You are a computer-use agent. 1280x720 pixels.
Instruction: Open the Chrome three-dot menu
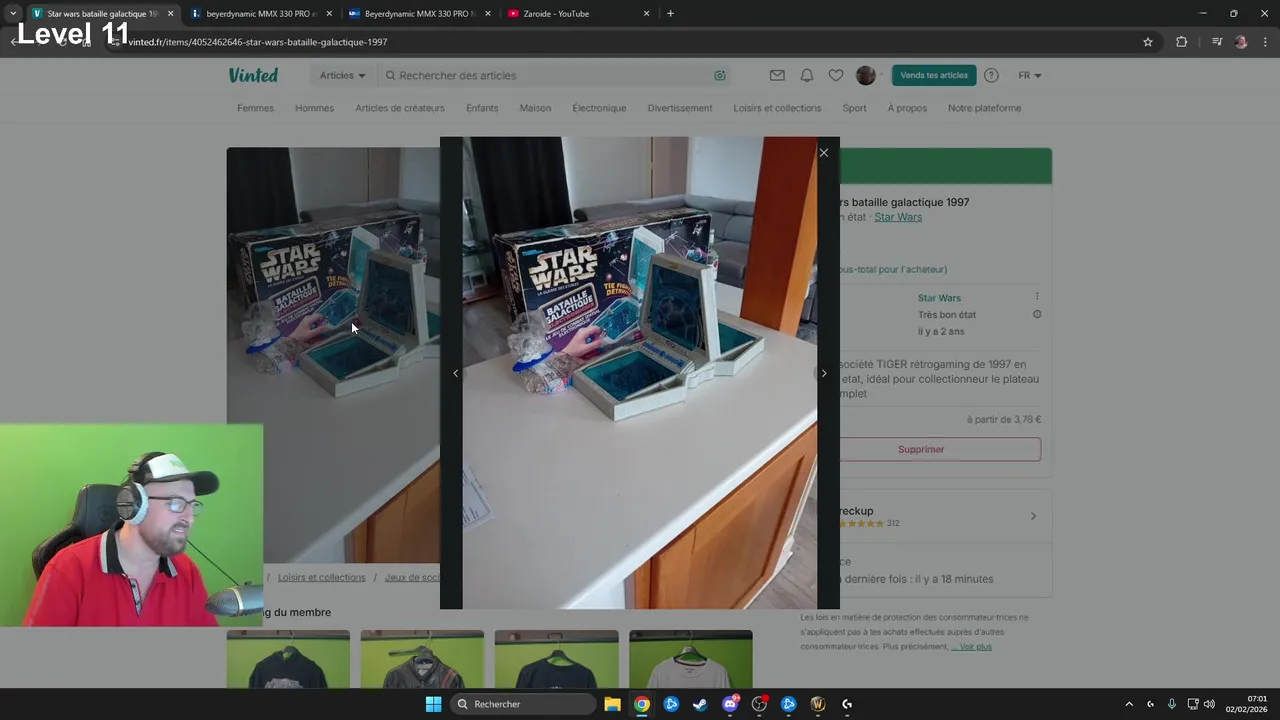coord(1266,42)
